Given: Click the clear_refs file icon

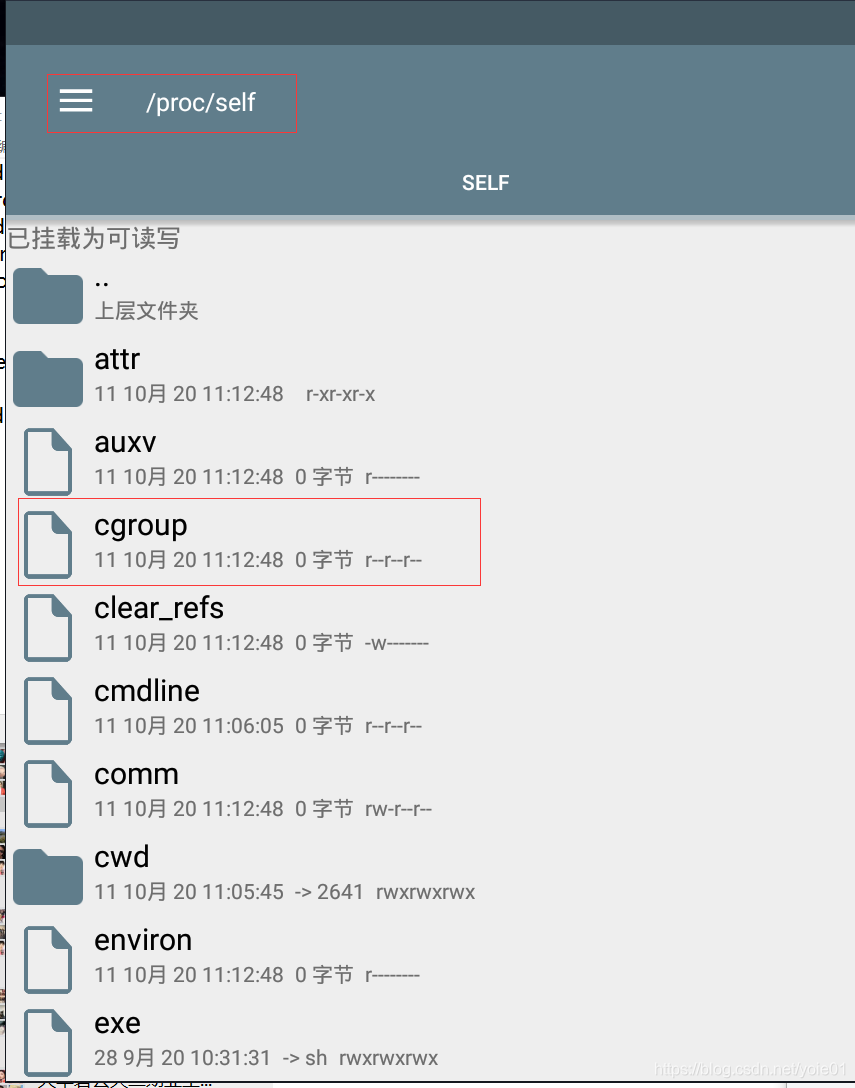Looking at the screenshot, I should click(x=48, y=627).
